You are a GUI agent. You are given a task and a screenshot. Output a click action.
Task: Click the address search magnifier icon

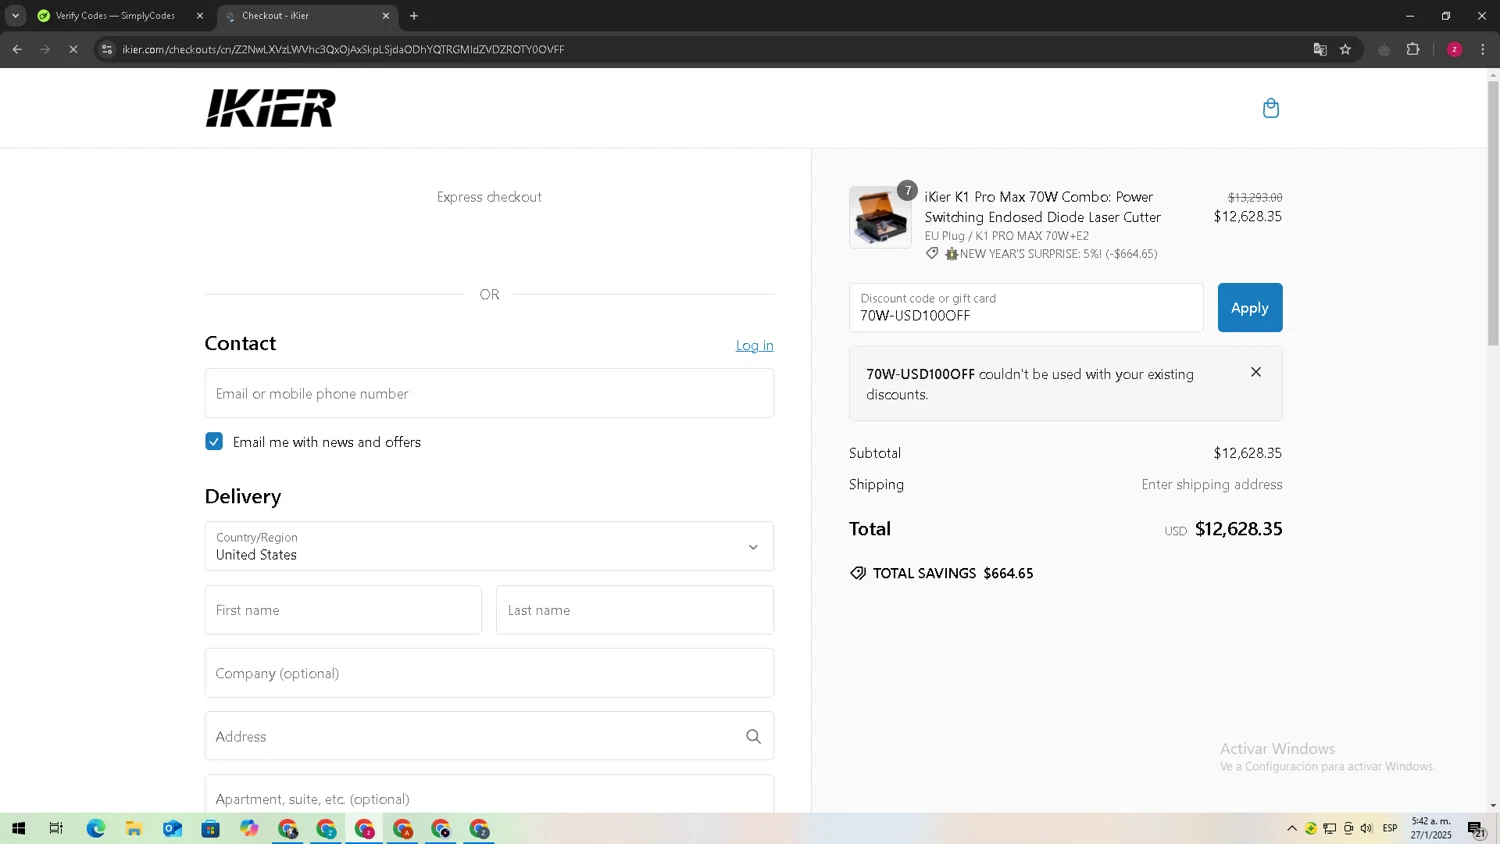tap(753, 737)
